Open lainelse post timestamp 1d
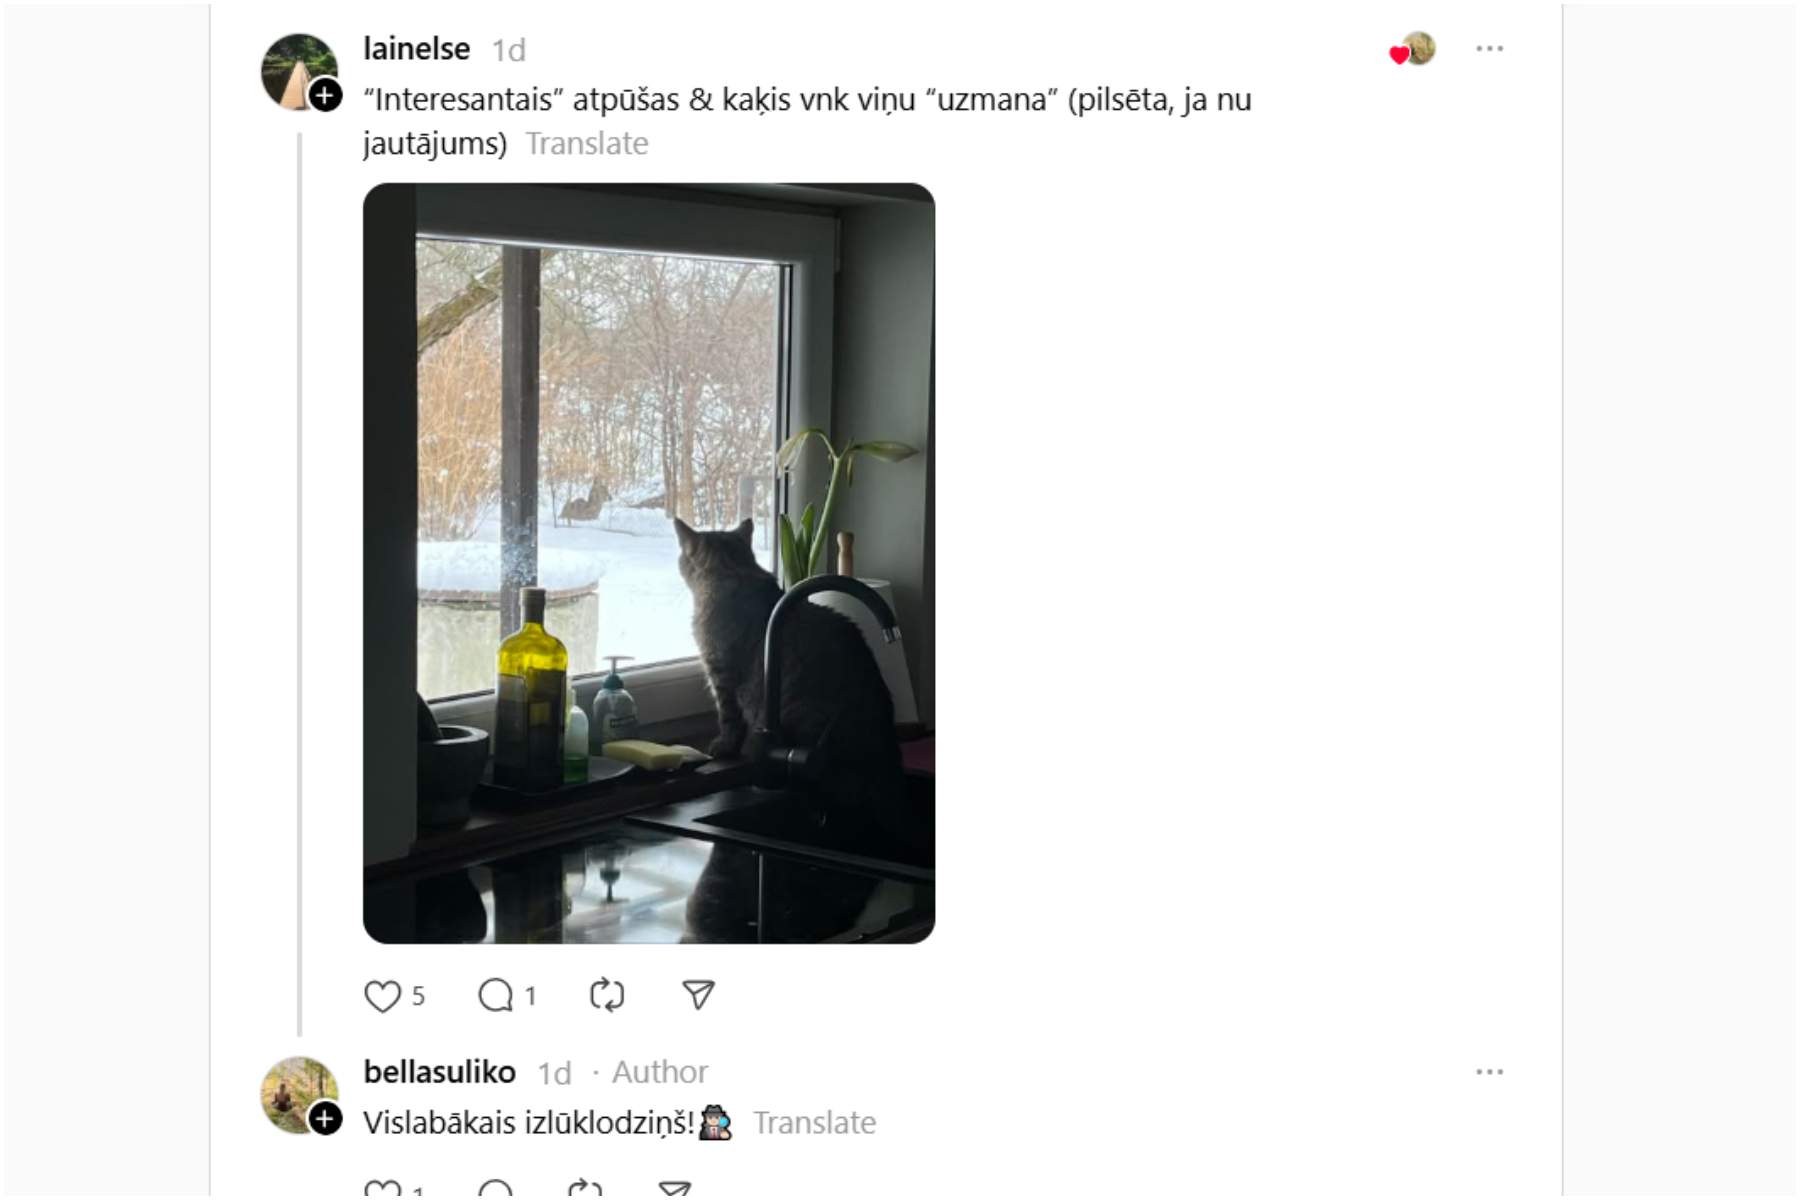 (x=509, y=50)
